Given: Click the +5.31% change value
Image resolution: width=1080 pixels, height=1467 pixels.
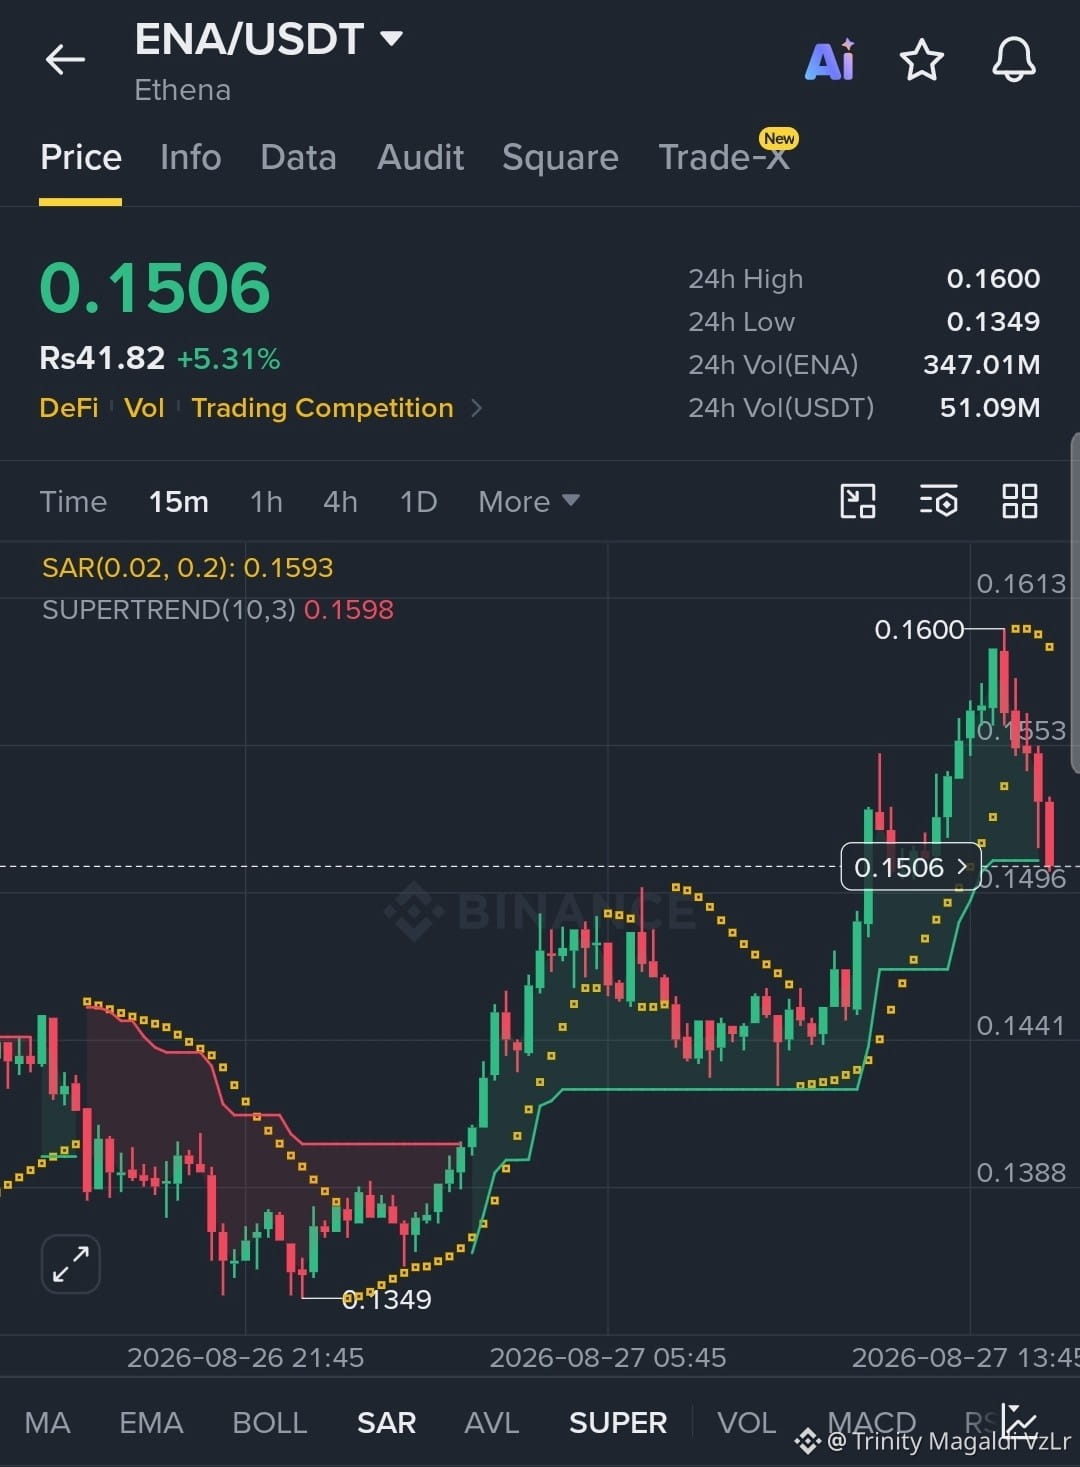Looking at the screenshot, I should 228,358.
